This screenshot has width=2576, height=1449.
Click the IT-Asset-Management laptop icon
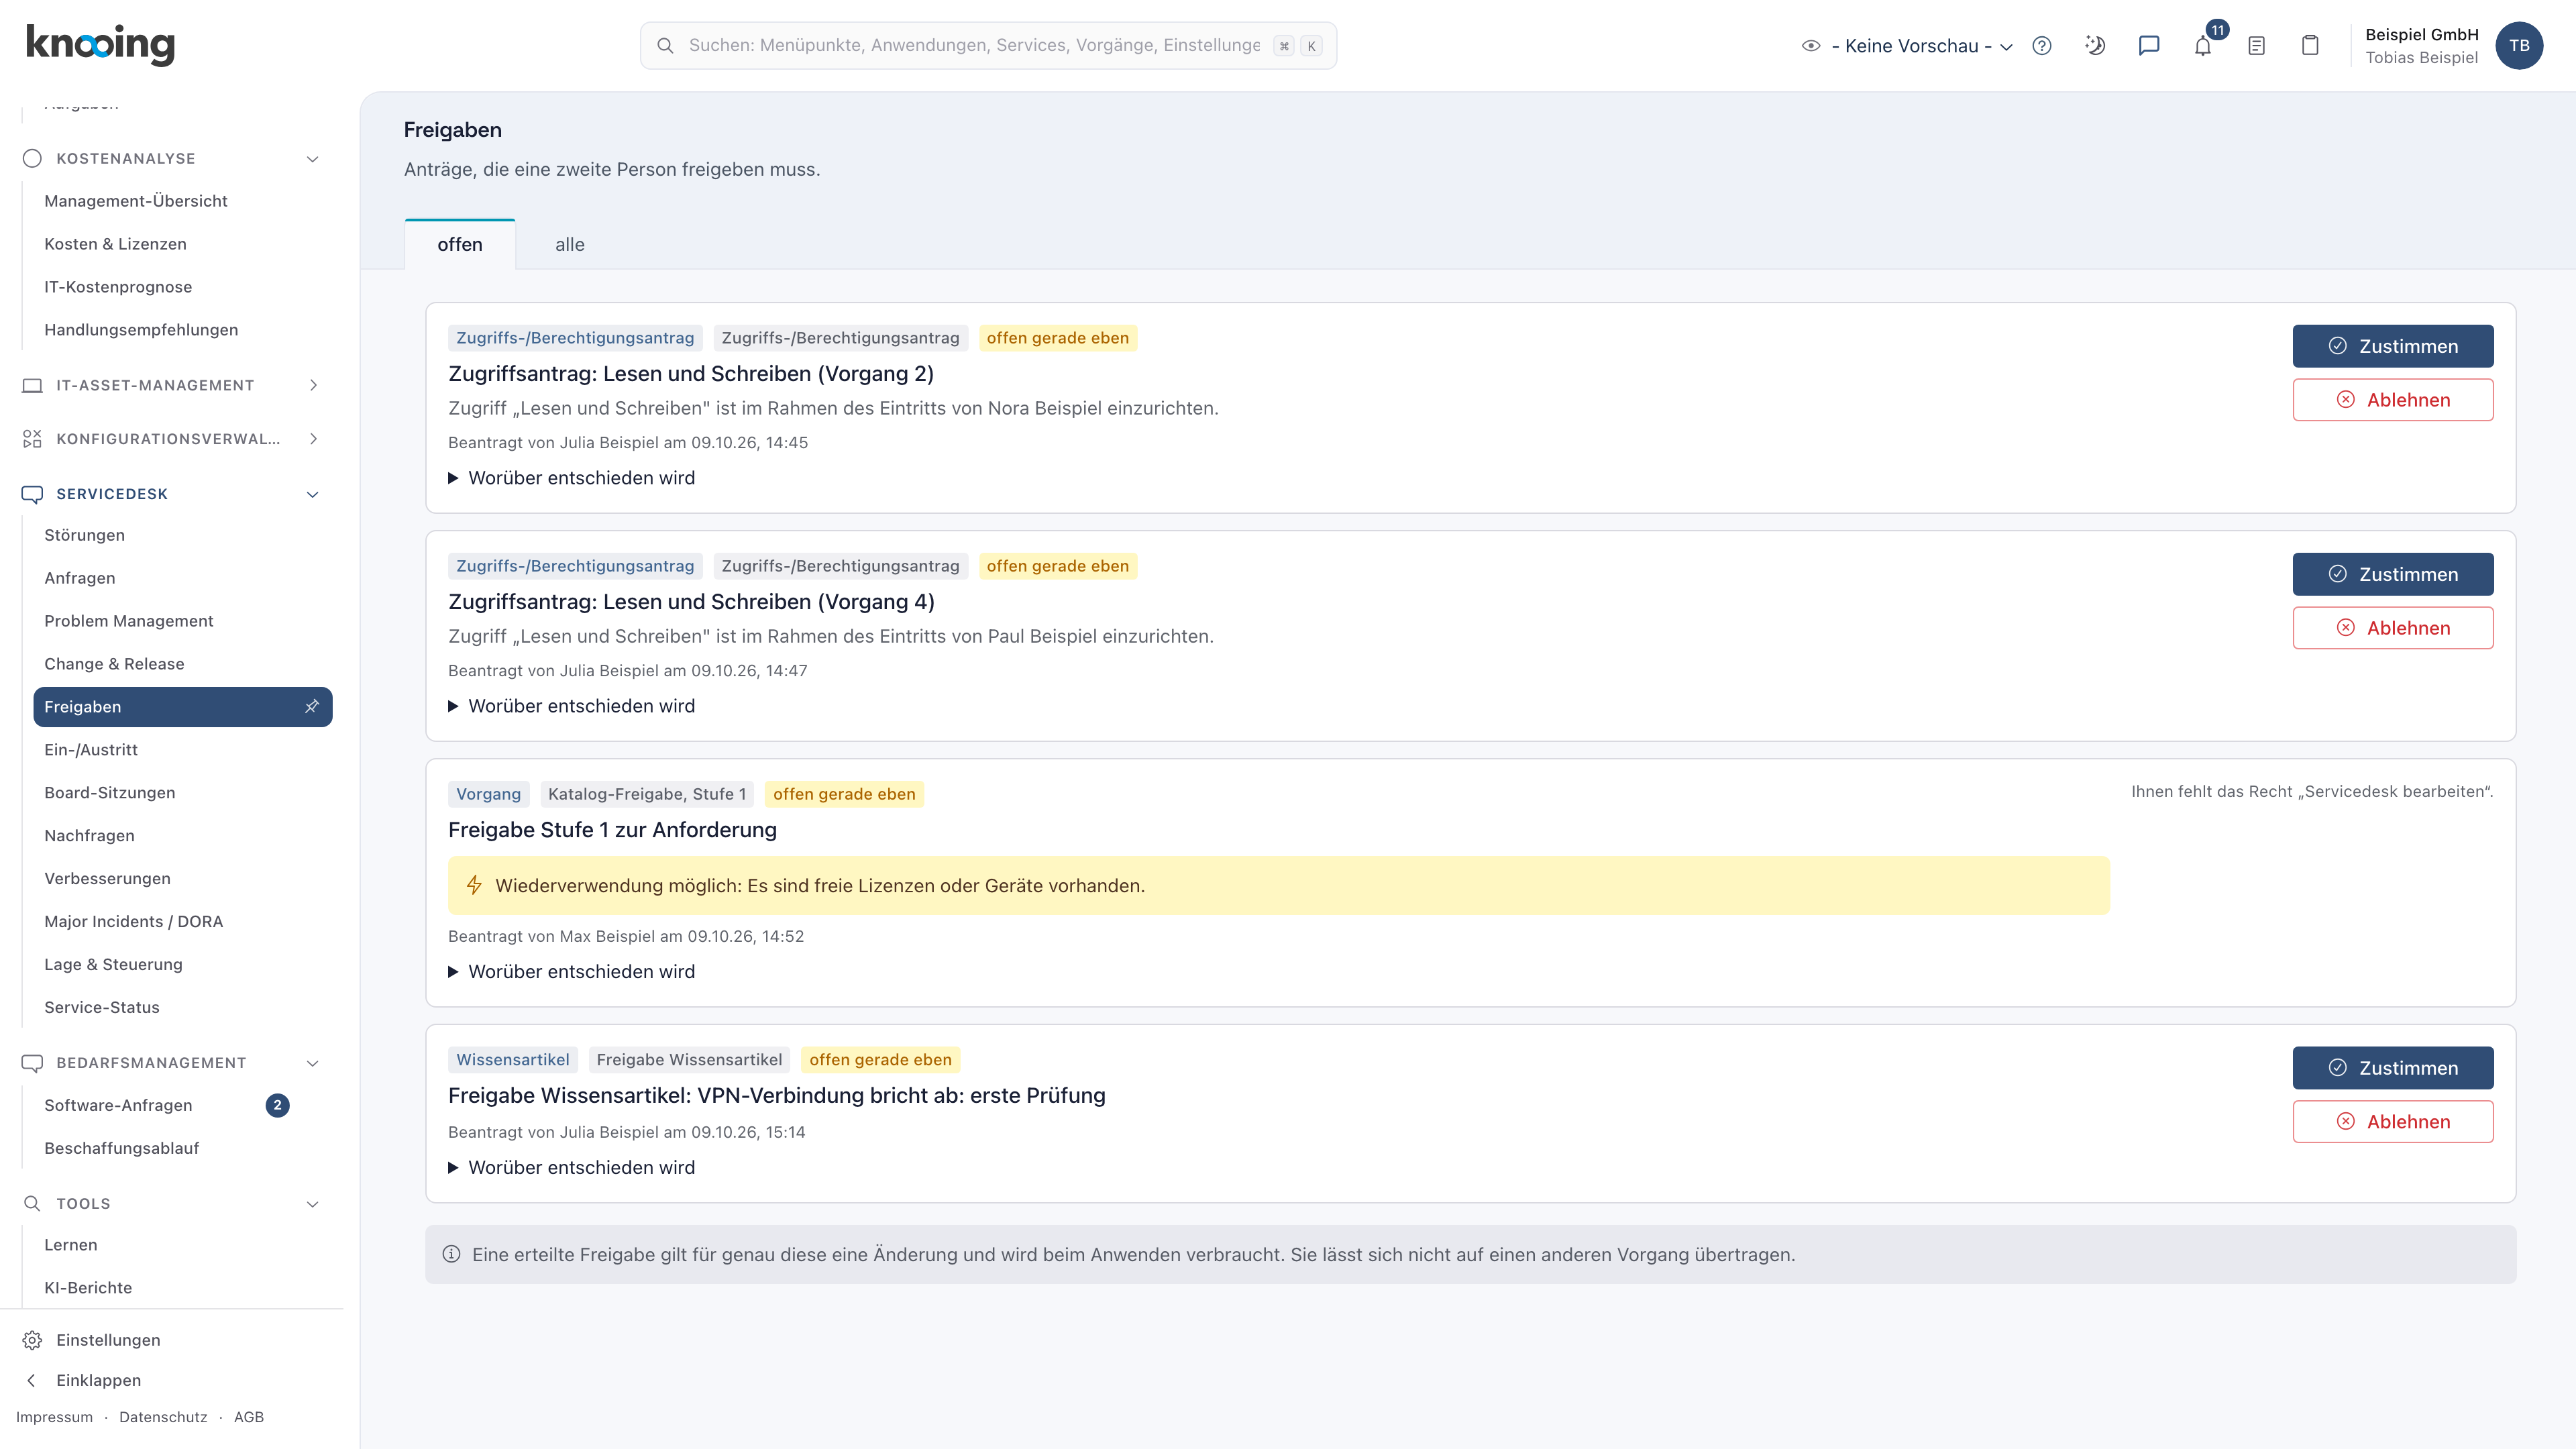pyautogui.click(x=32, y=385)
